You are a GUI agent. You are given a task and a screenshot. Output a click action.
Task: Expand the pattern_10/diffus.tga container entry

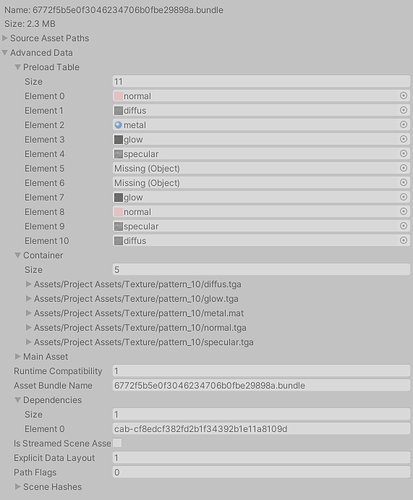click(29, 284)
